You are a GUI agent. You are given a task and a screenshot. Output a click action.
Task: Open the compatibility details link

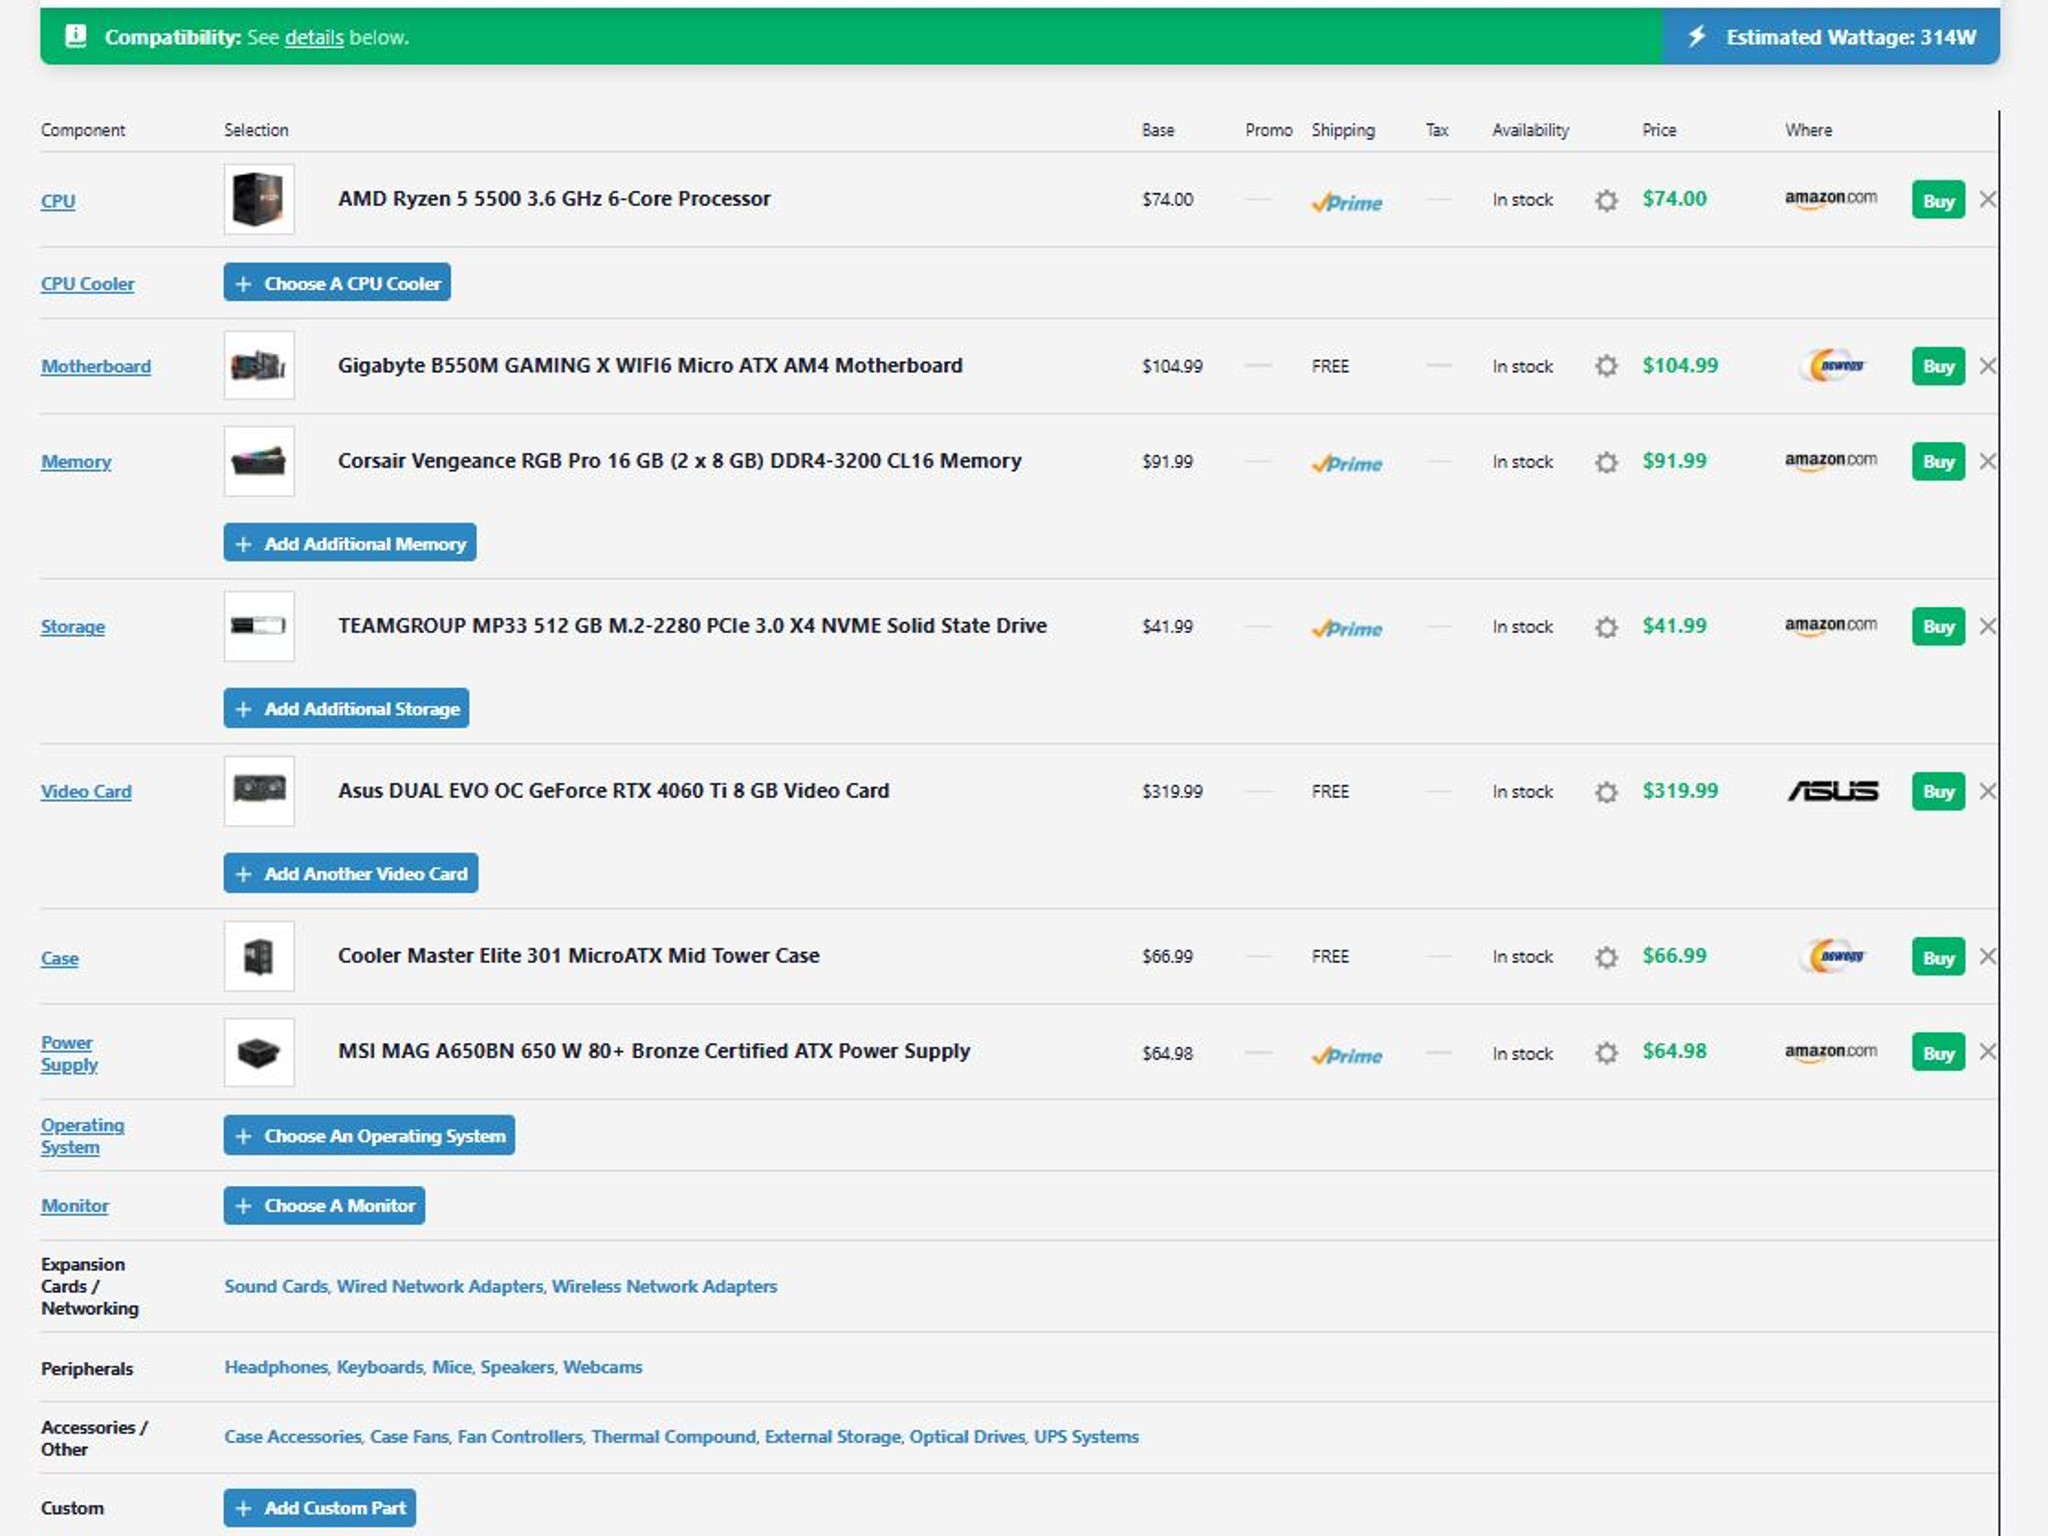coord(314,37)
